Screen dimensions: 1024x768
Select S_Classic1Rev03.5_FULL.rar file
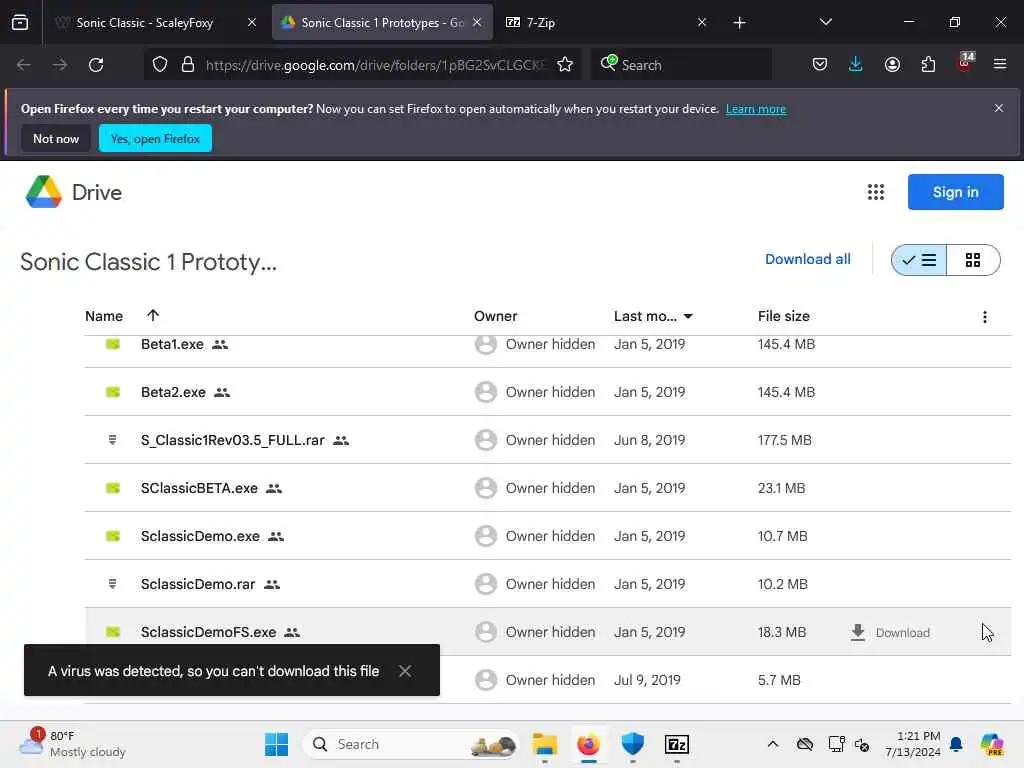pos(548,440)
